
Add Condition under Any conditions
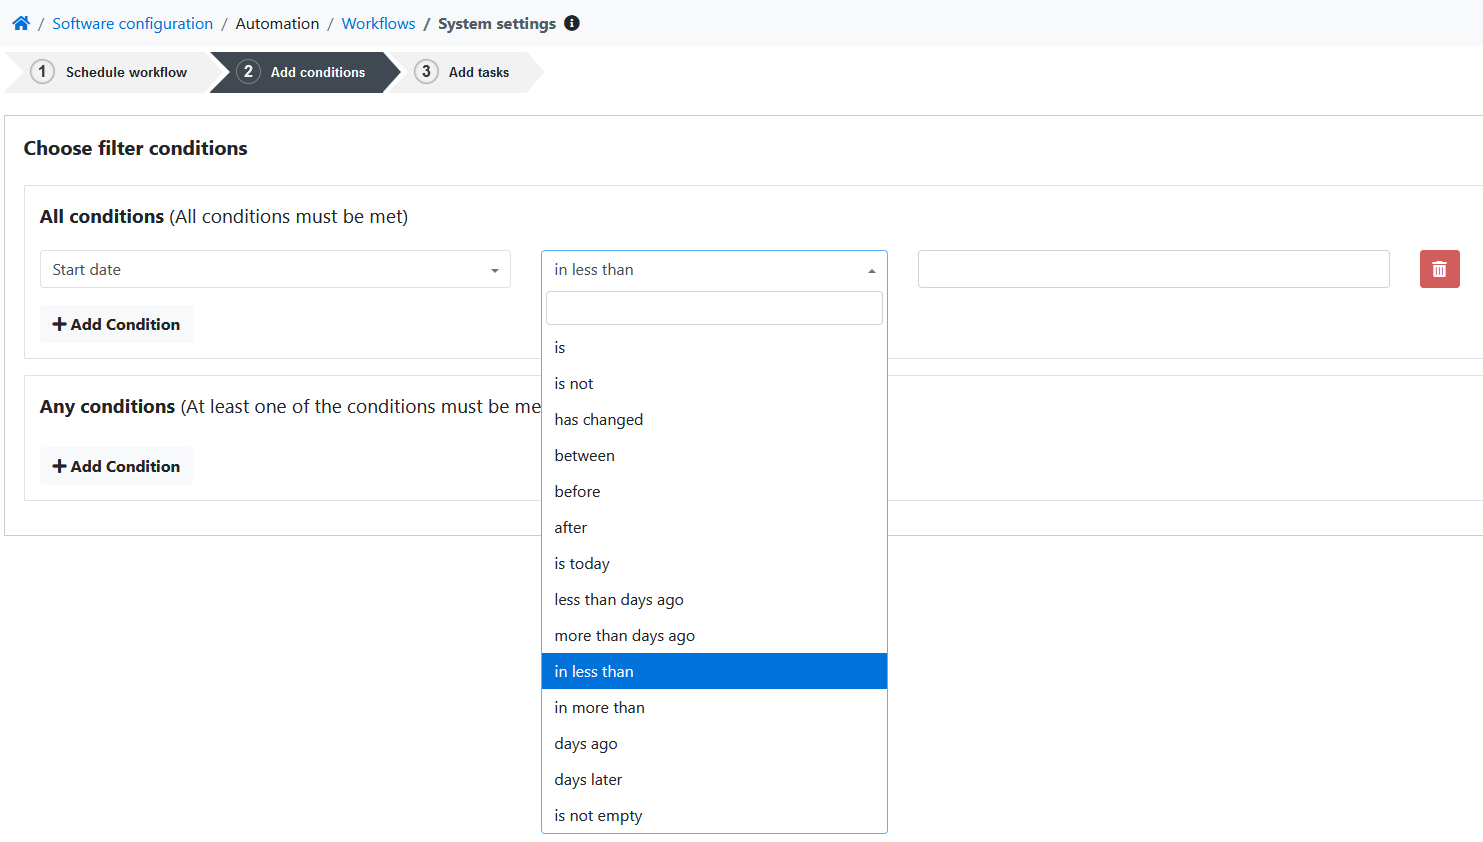click(x=116, y=466)
